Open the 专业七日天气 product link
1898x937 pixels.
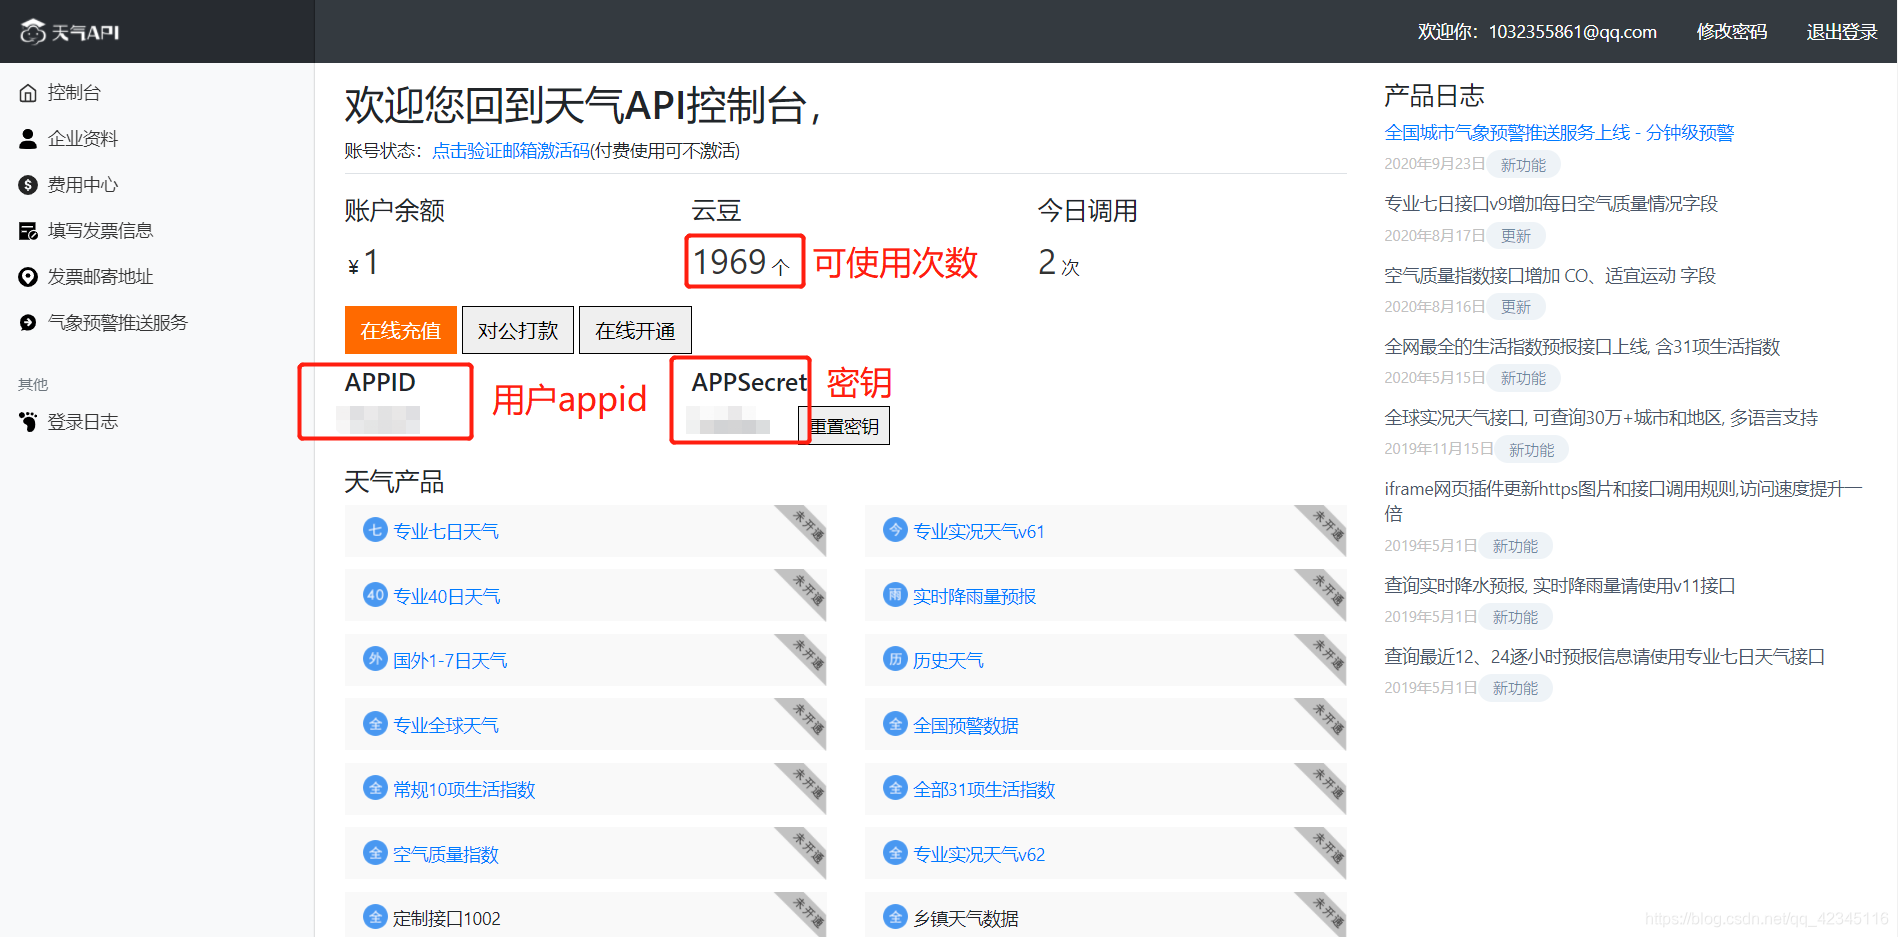(x=446, y=532)
